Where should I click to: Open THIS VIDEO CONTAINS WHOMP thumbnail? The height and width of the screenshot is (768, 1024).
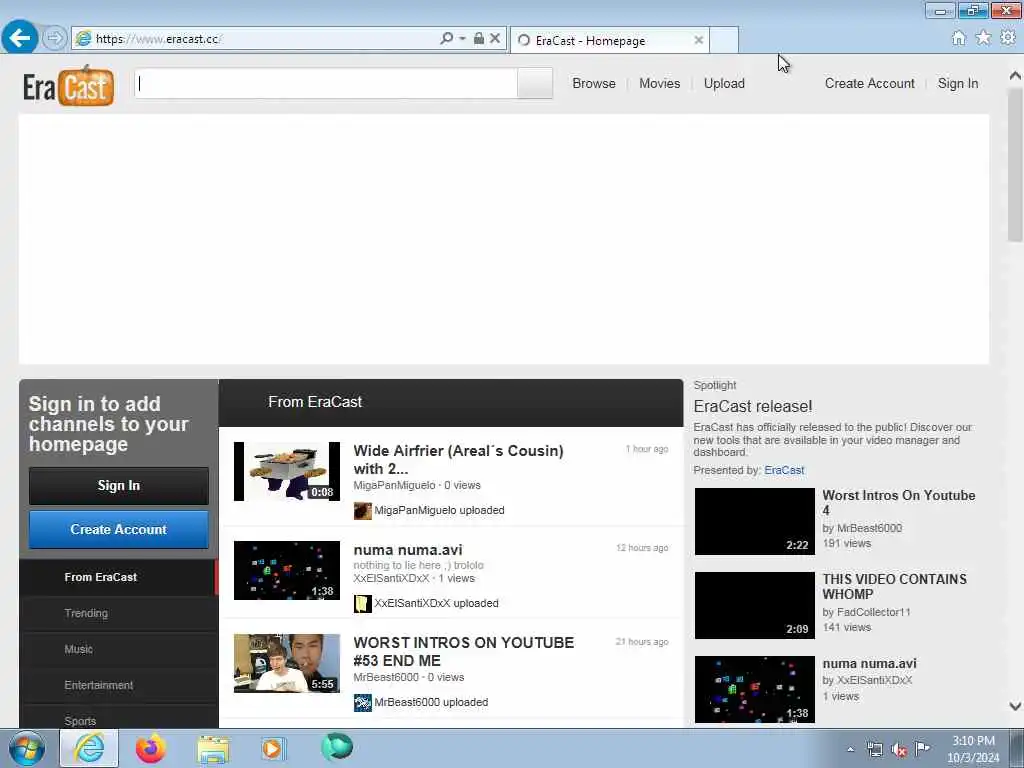coord(755,605)
